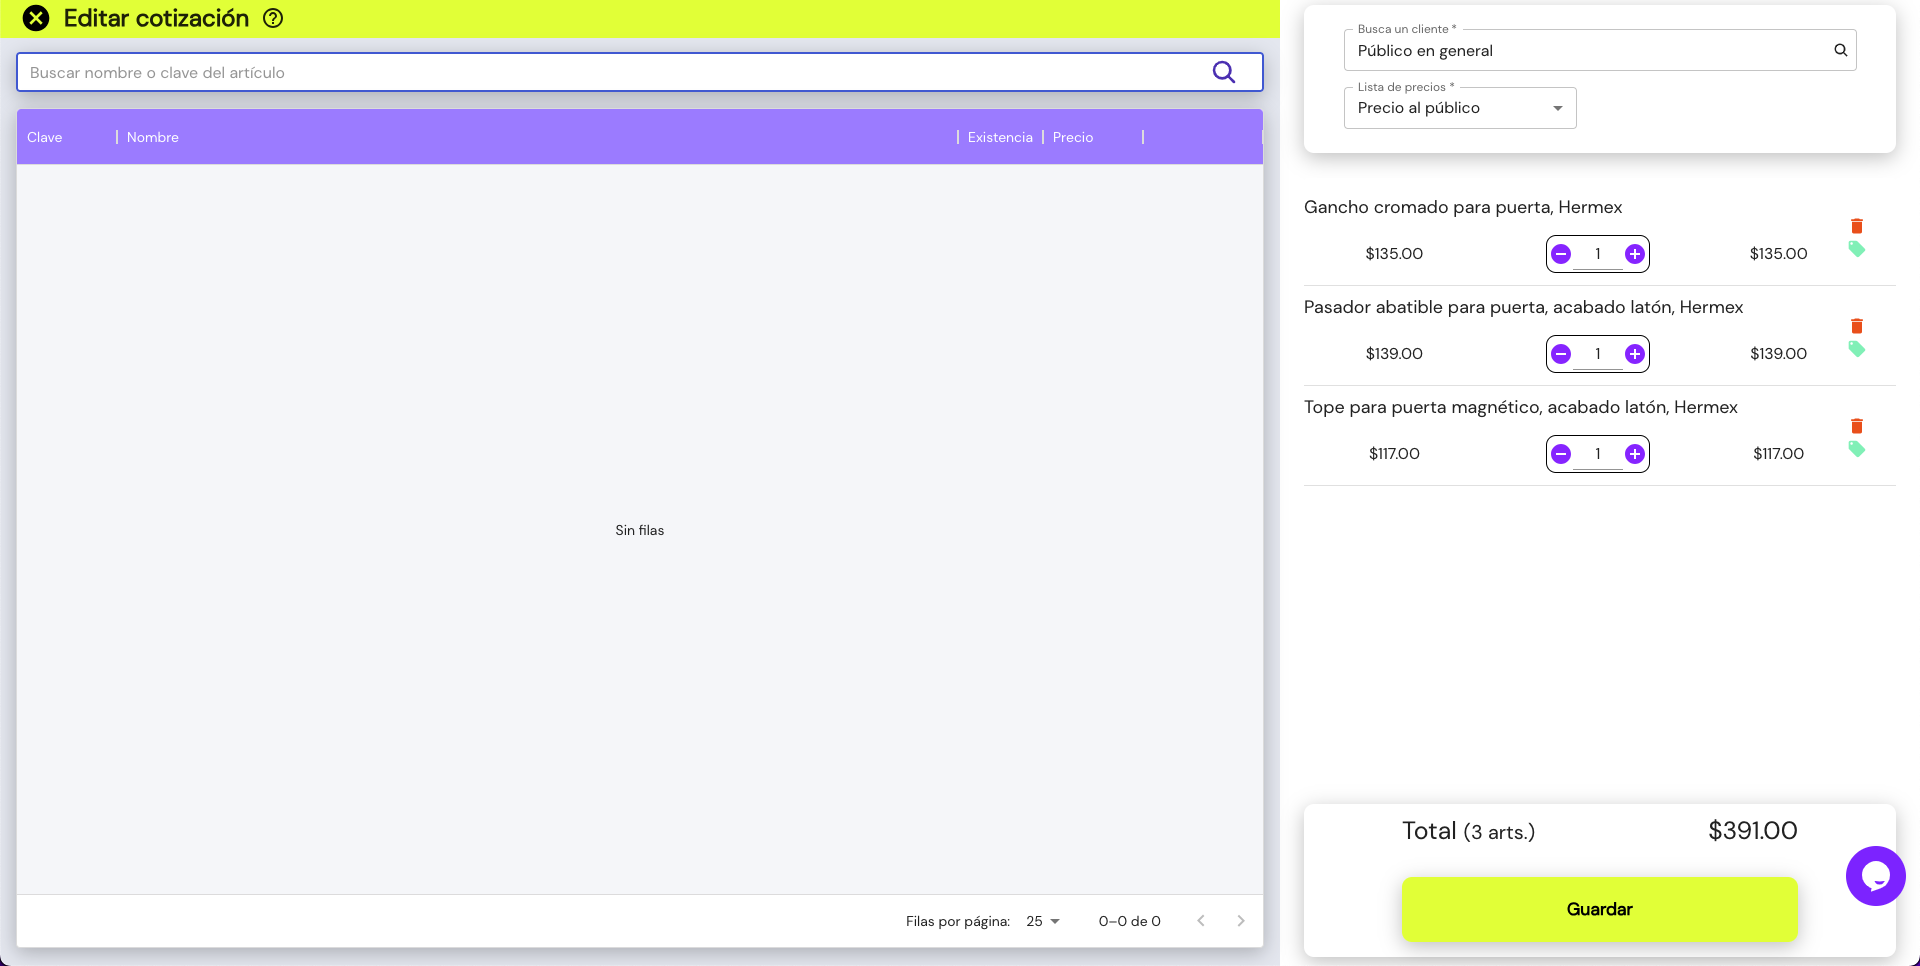Increase quantity of Tope para puerta magnético
The height and width of the screenshot is (966, 1920).
tap(1634, 454)
